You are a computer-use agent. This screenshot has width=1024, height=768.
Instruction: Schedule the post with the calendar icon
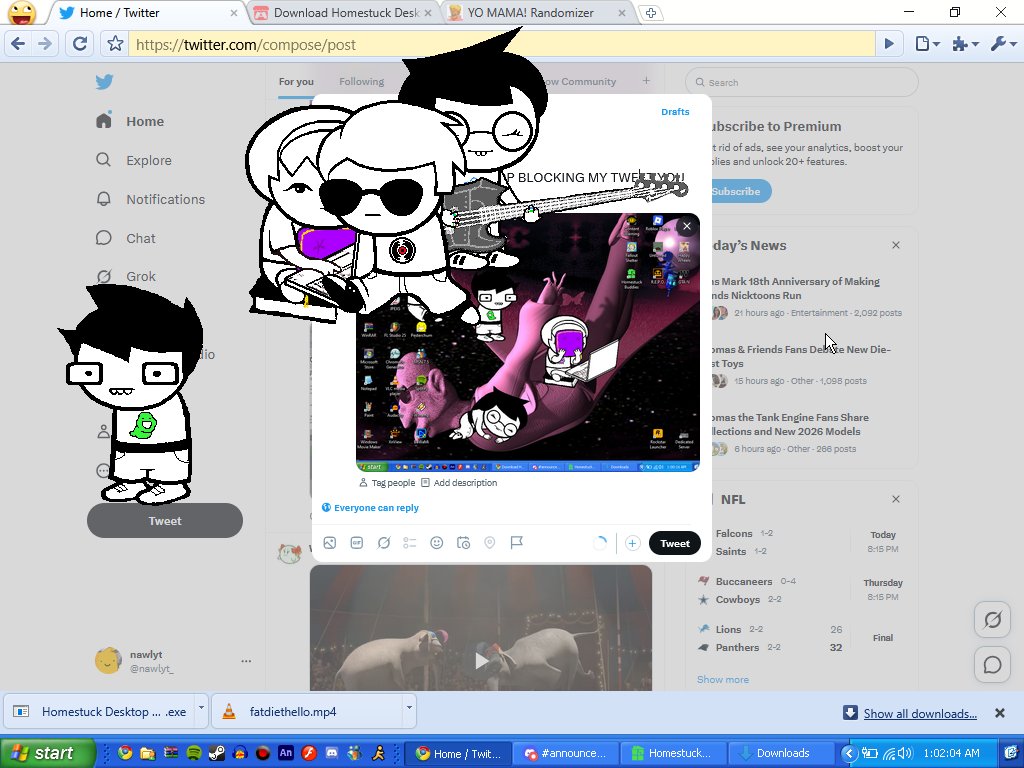[463, 543]
